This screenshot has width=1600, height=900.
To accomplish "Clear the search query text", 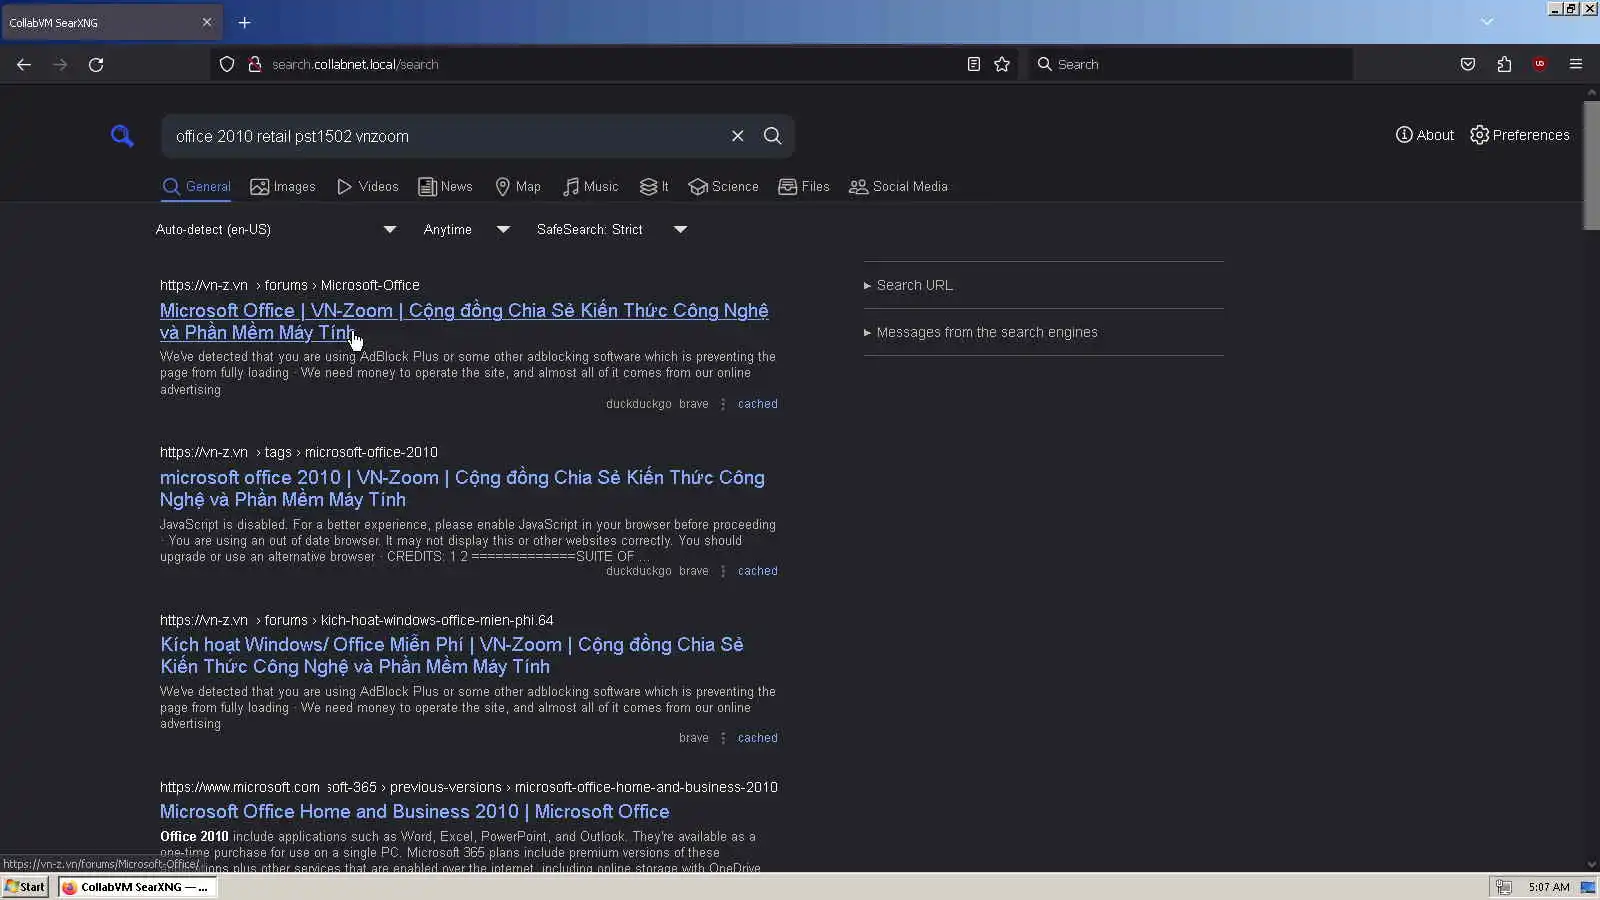I will [738, 136].
